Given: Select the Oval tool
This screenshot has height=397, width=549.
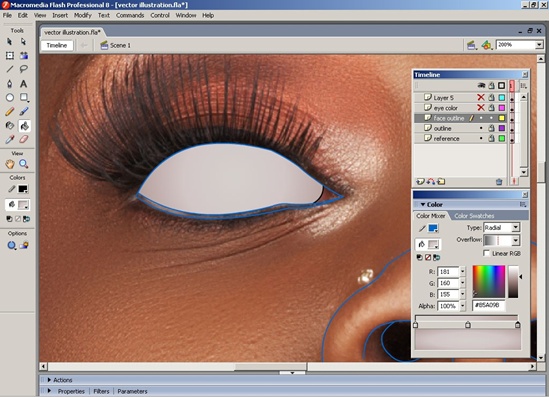Looking at the screenshot, I should 10,98.
